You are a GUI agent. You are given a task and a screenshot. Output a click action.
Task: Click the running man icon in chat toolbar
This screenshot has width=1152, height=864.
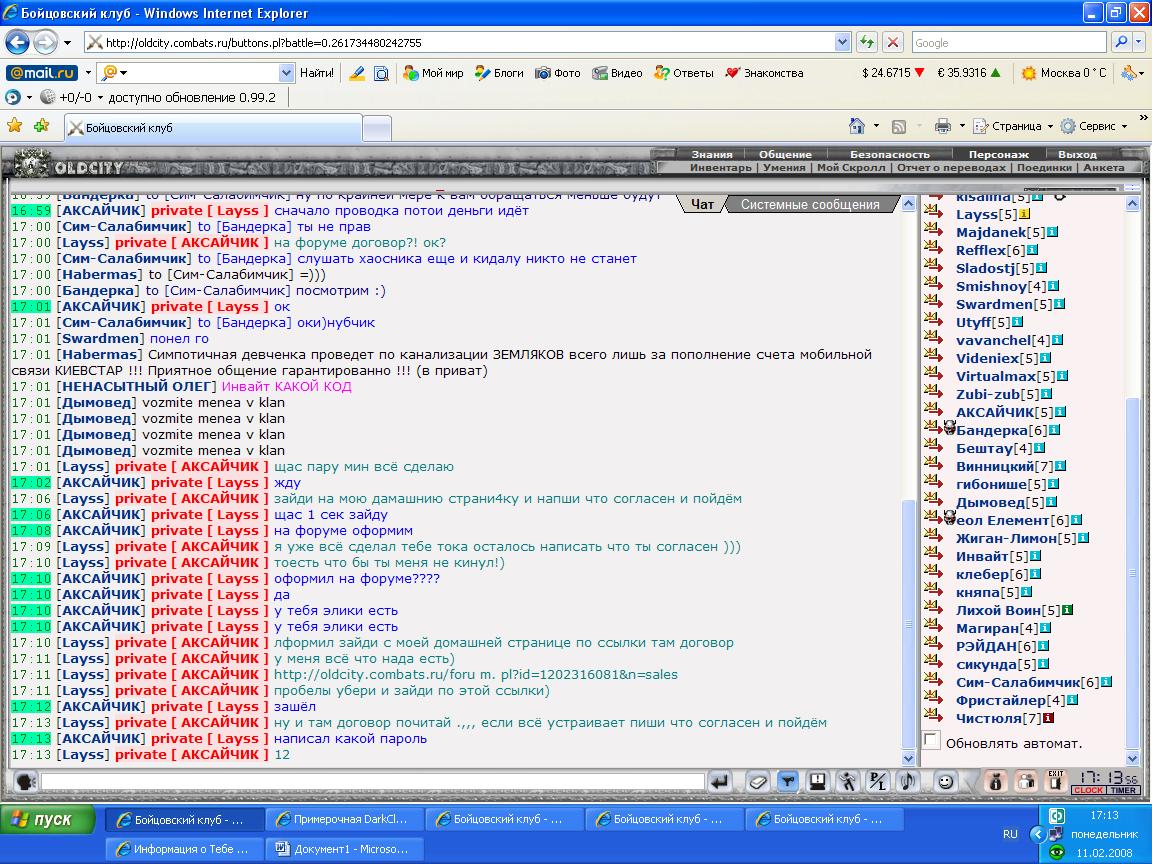point(847,782)
